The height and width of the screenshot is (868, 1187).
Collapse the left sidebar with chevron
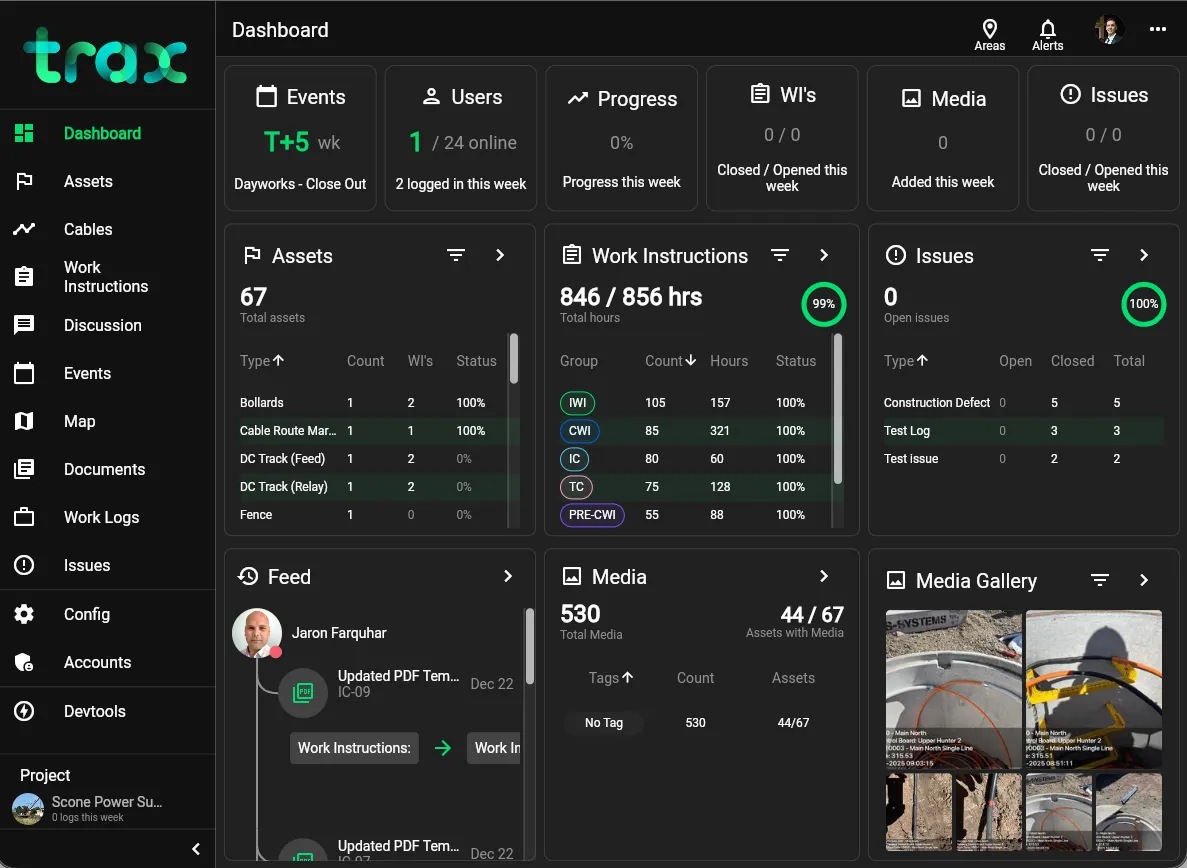click(196, 849)
